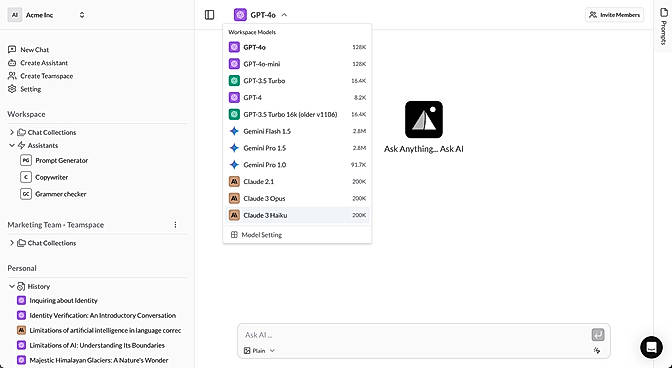This screenshot has width=672, height=368.
Task: Open the Setting gear icon
Action: [x=12, y=89]
